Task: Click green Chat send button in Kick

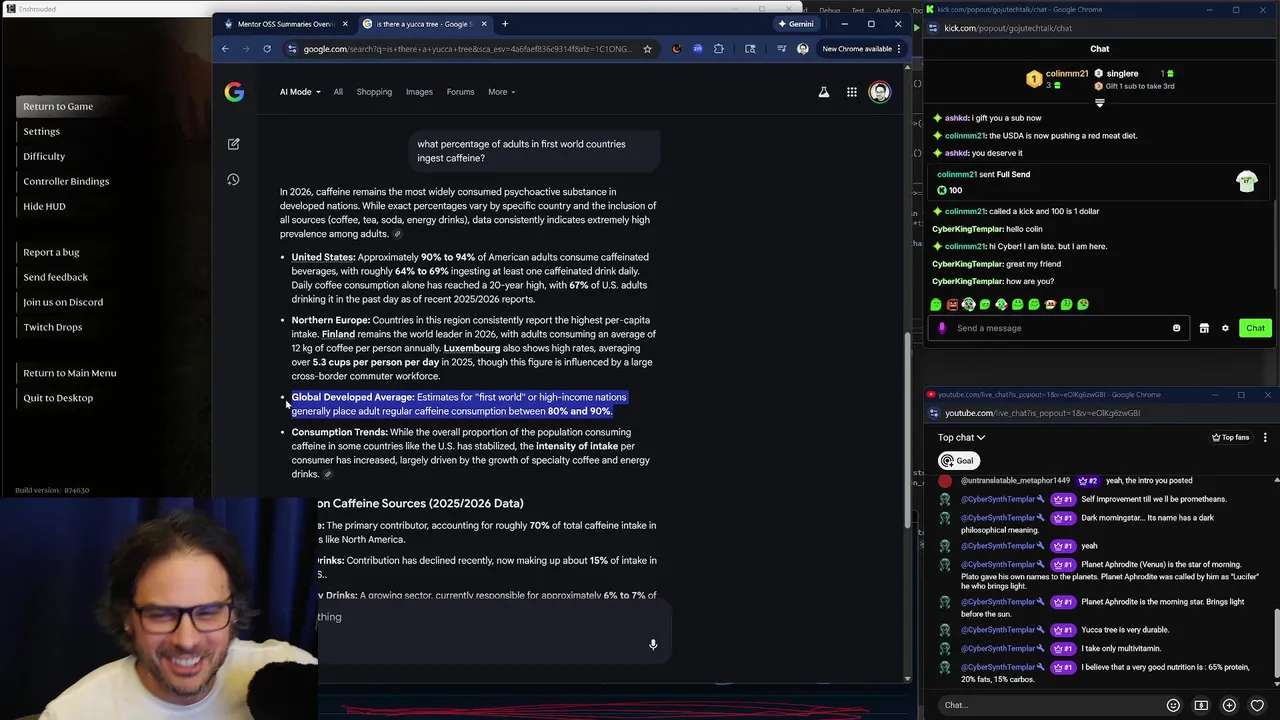Action: click(x=1255, y=328)
